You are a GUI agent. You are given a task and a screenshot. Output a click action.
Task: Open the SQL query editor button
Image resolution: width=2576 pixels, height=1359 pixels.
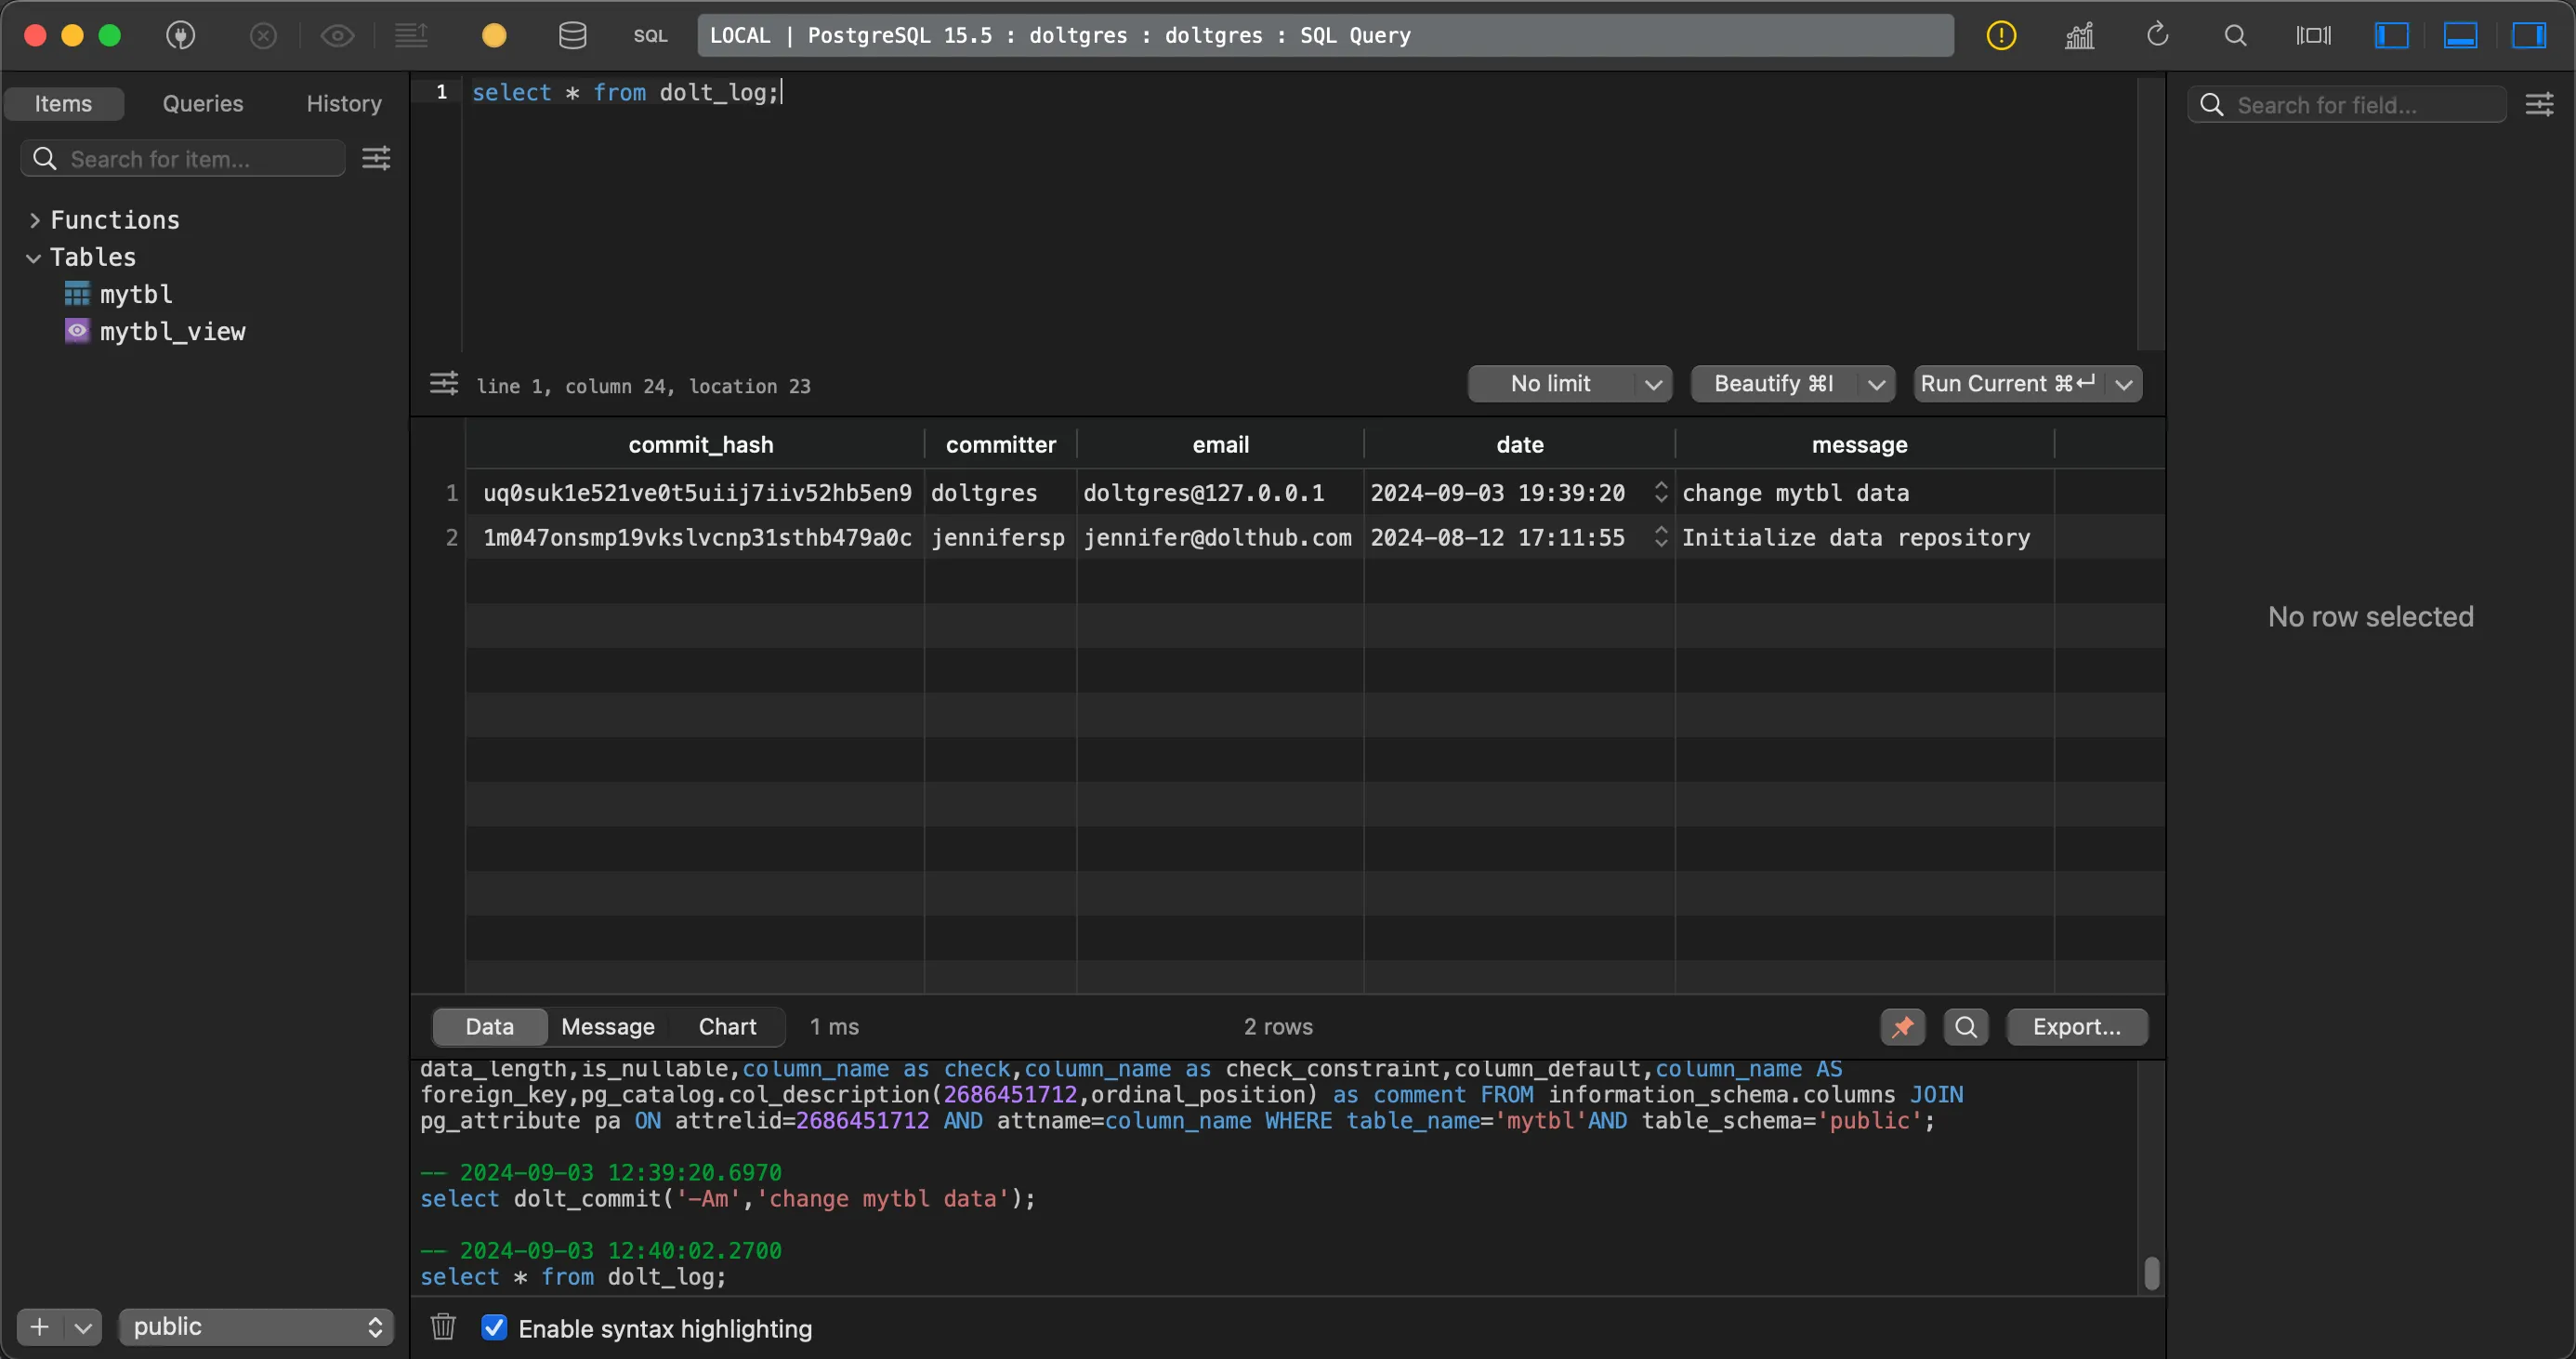[650, 36]
